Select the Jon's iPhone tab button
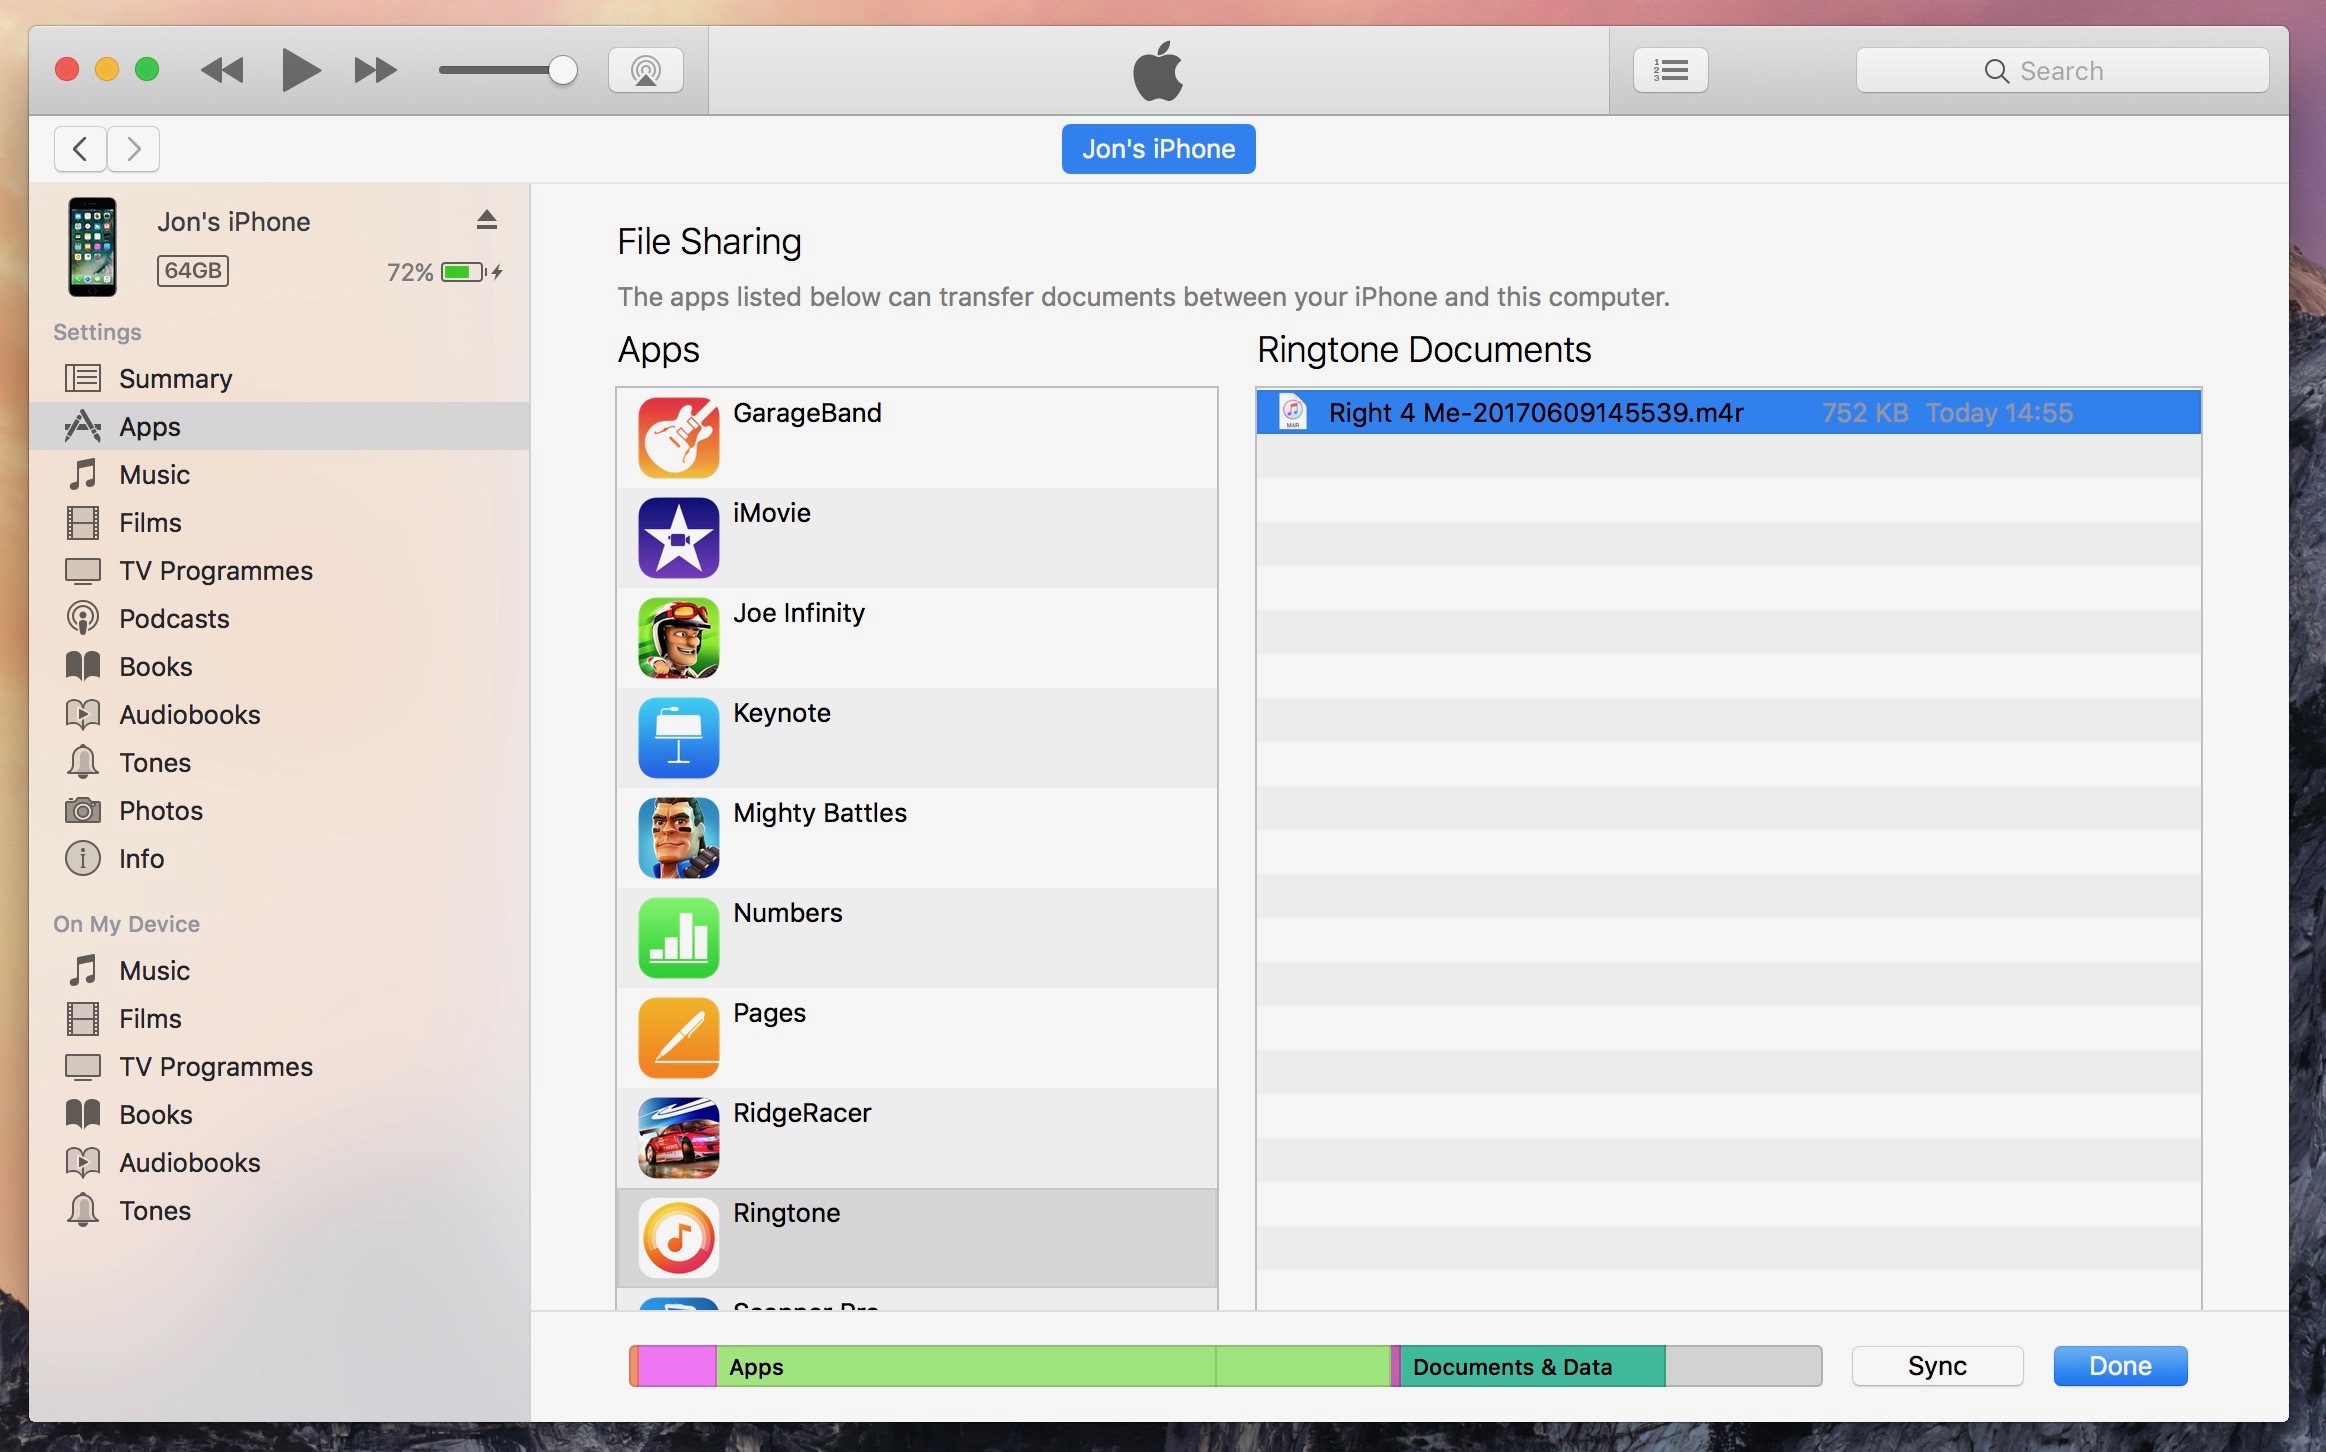Screen dimensions: 2326x1452 coord(1158,149)
